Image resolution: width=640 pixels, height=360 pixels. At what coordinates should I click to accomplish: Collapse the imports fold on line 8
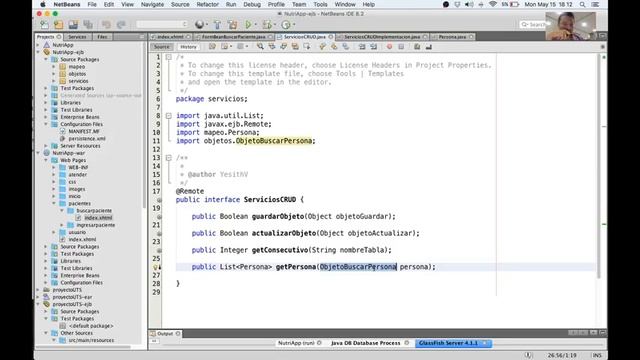(x=169, y=116)
